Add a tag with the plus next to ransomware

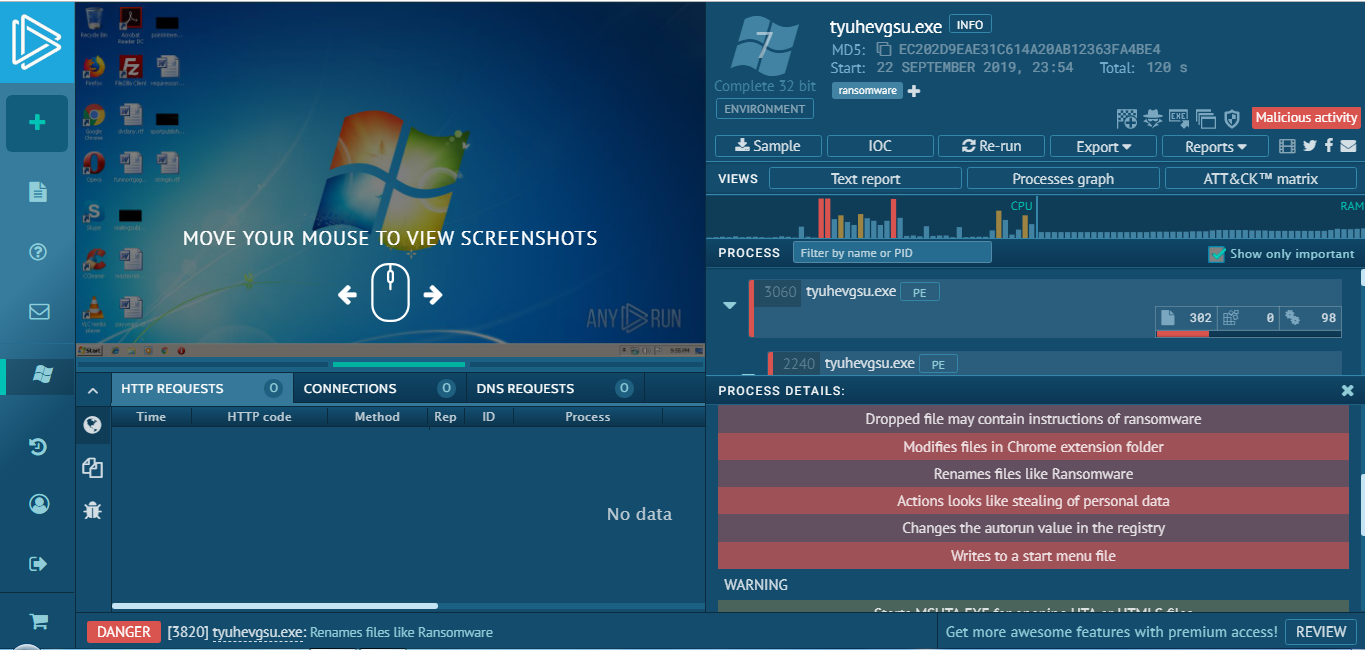pyautogui.click(x=914, y=91)
